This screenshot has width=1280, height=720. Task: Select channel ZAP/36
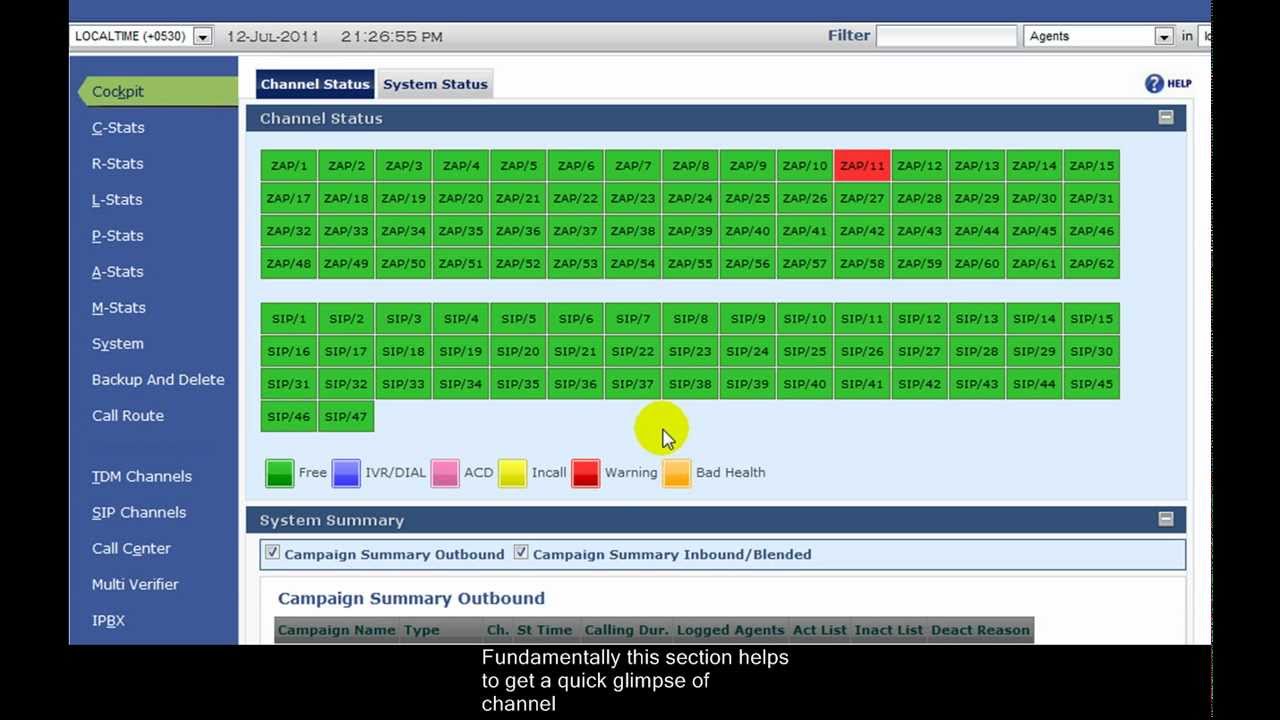pyautogui.click(x=518, y=231)
